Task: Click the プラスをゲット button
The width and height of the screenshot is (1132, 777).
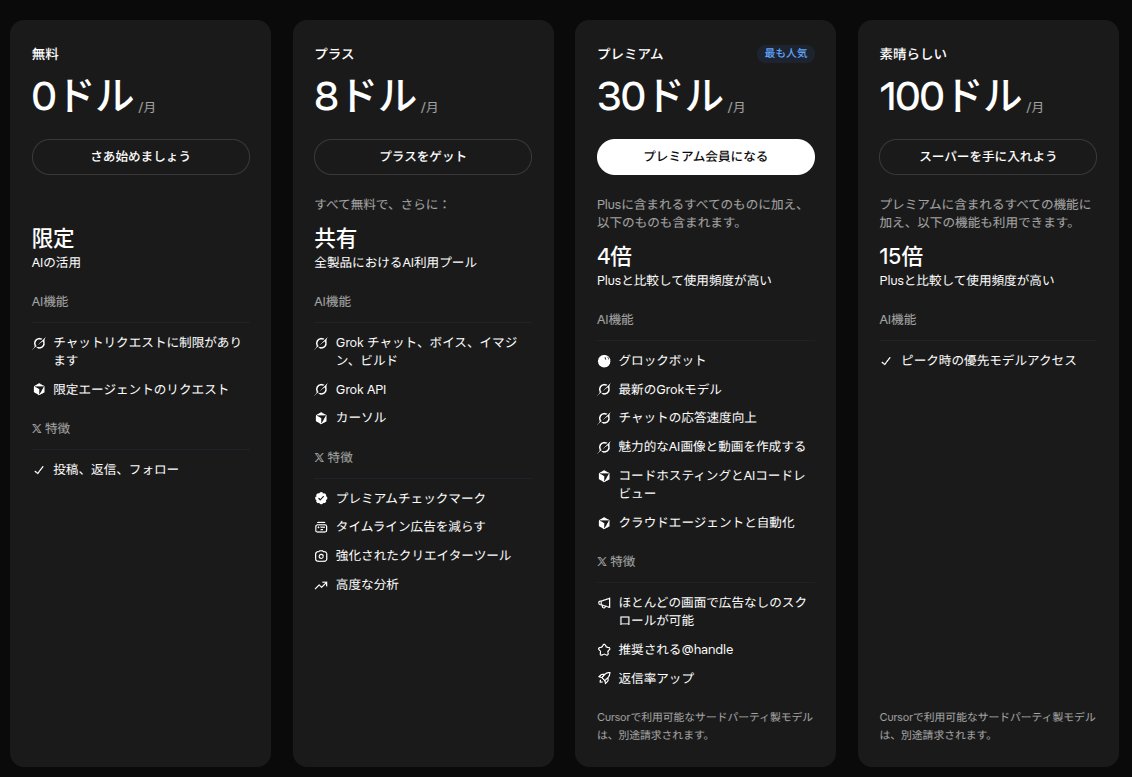Action: point(423,157)
